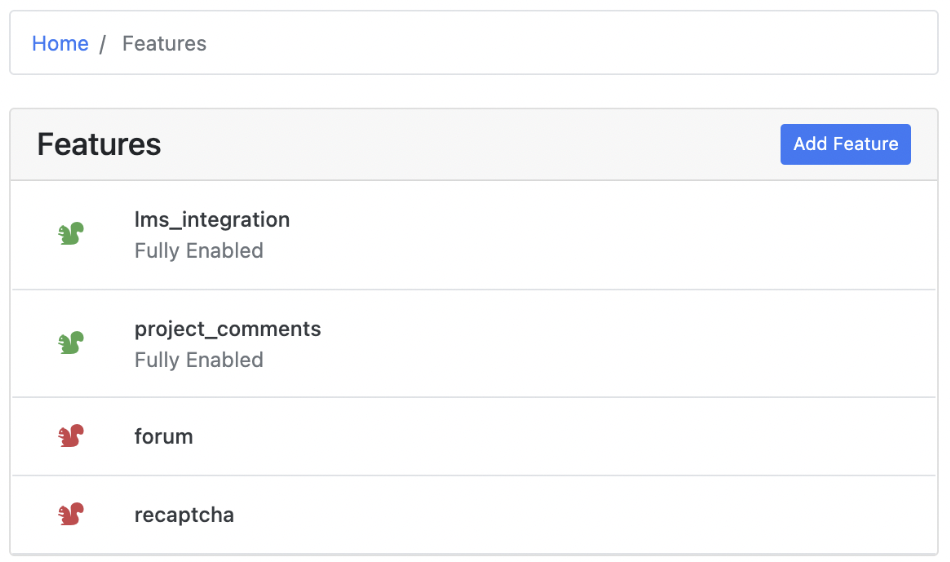Click the breadcrumb slash separator after Home

(103, 44)
